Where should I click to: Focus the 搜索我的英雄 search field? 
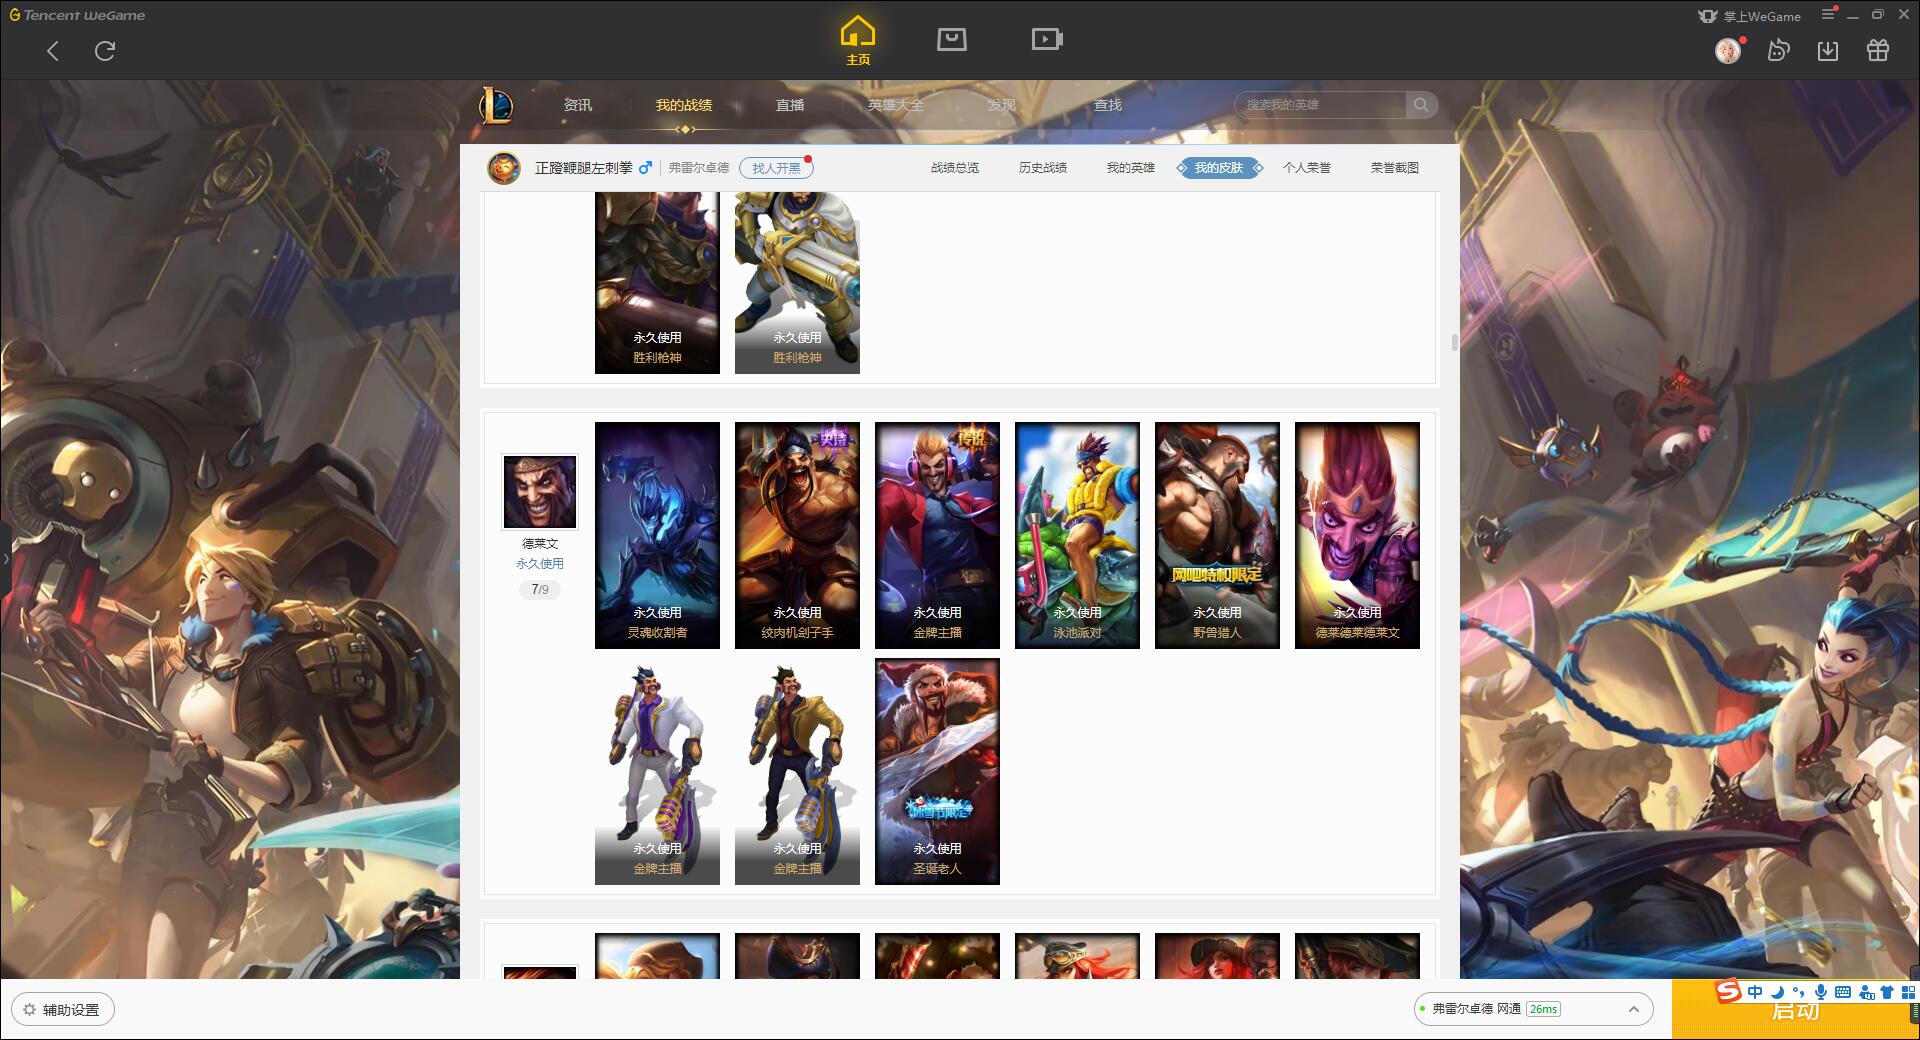tap(1321, 104)
